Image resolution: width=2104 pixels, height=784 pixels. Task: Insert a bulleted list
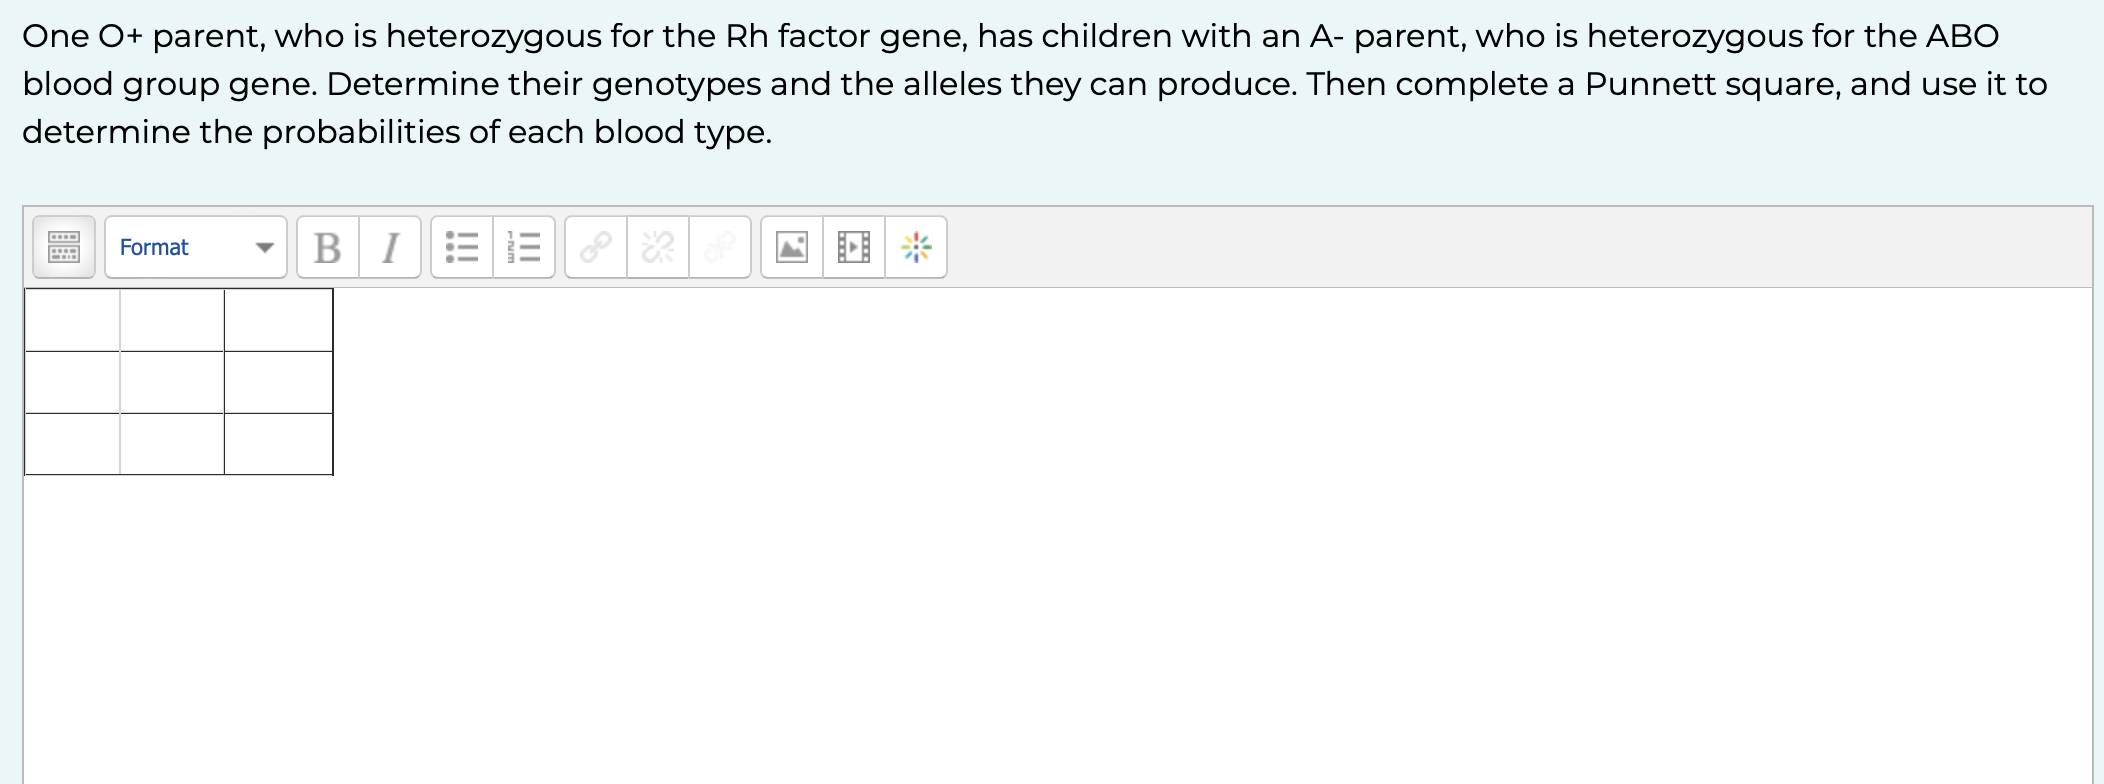pos(462,247)
